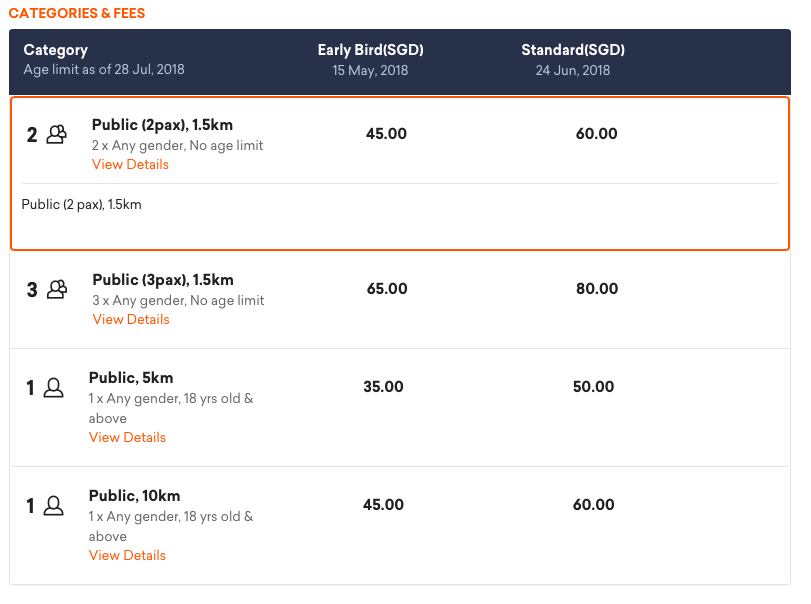Click the 65.00 early bird price
811x604 pixels.
tap(387, 289)
